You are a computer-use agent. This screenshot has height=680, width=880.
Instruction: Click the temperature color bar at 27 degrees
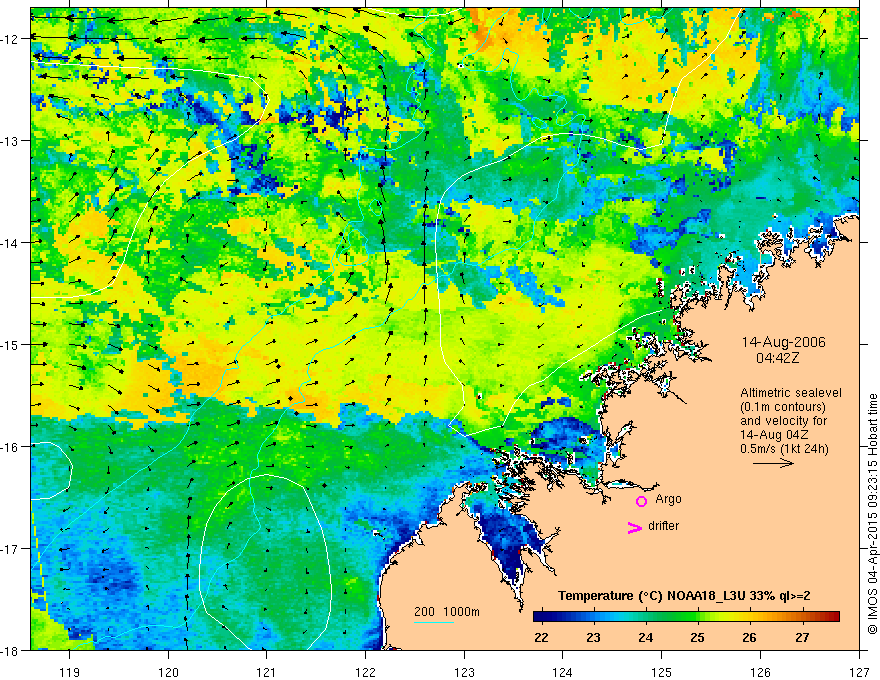point(803,617)
